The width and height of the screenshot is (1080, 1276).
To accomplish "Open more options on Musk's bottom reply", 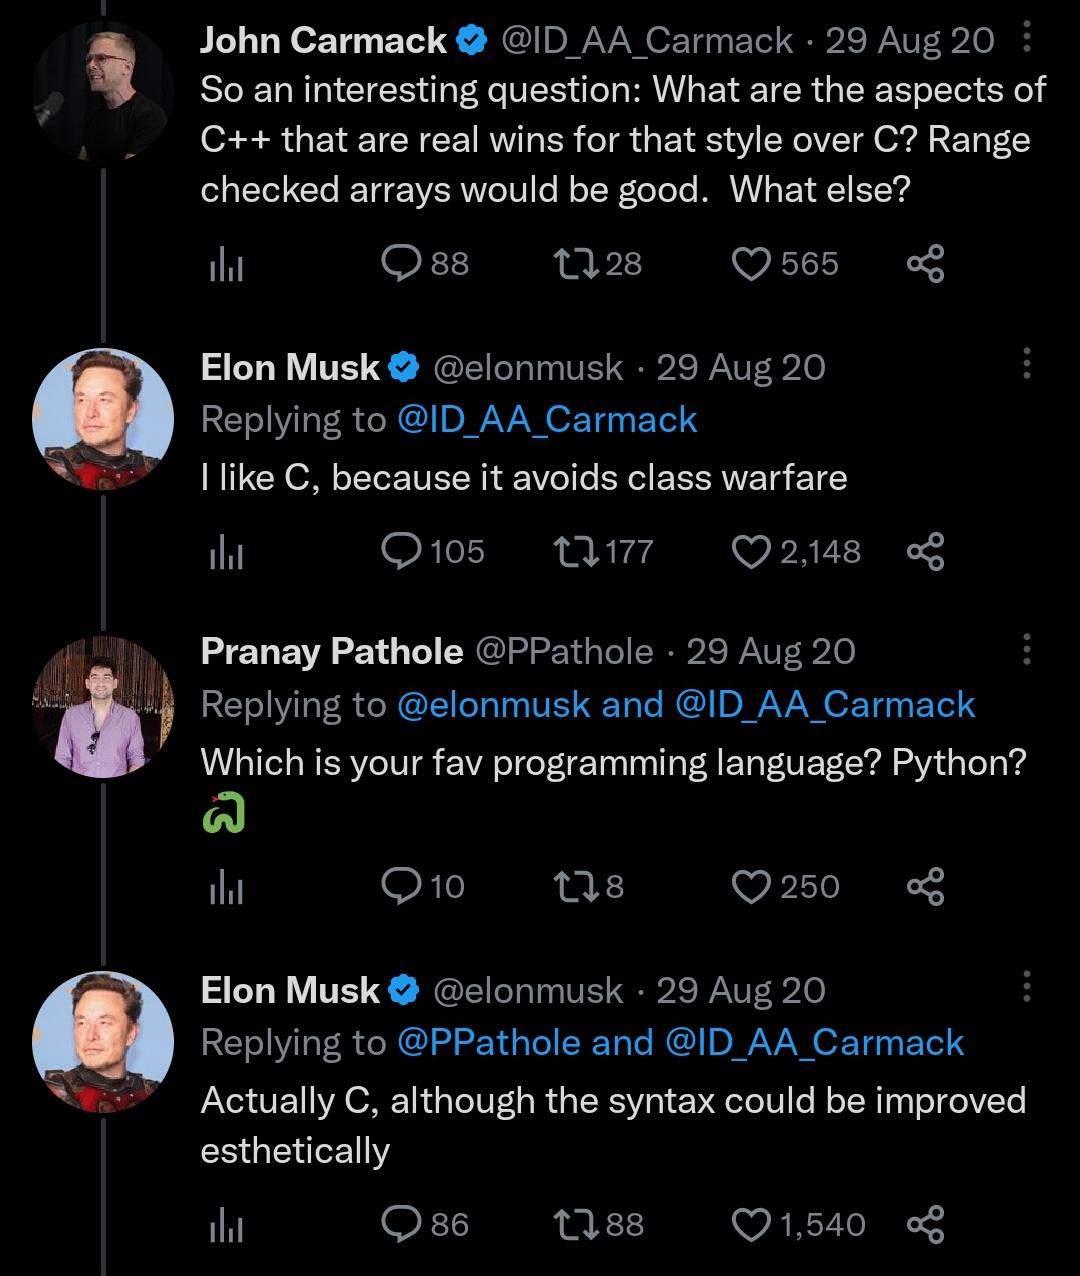I will (1026, 990).
